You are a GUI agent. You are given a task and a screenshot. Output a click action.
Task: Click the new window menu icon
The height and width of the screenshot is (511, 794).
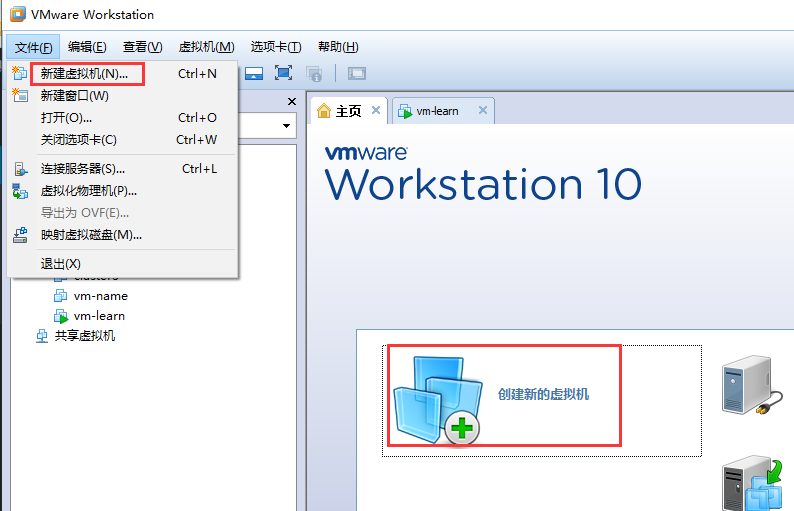[20, 95]
